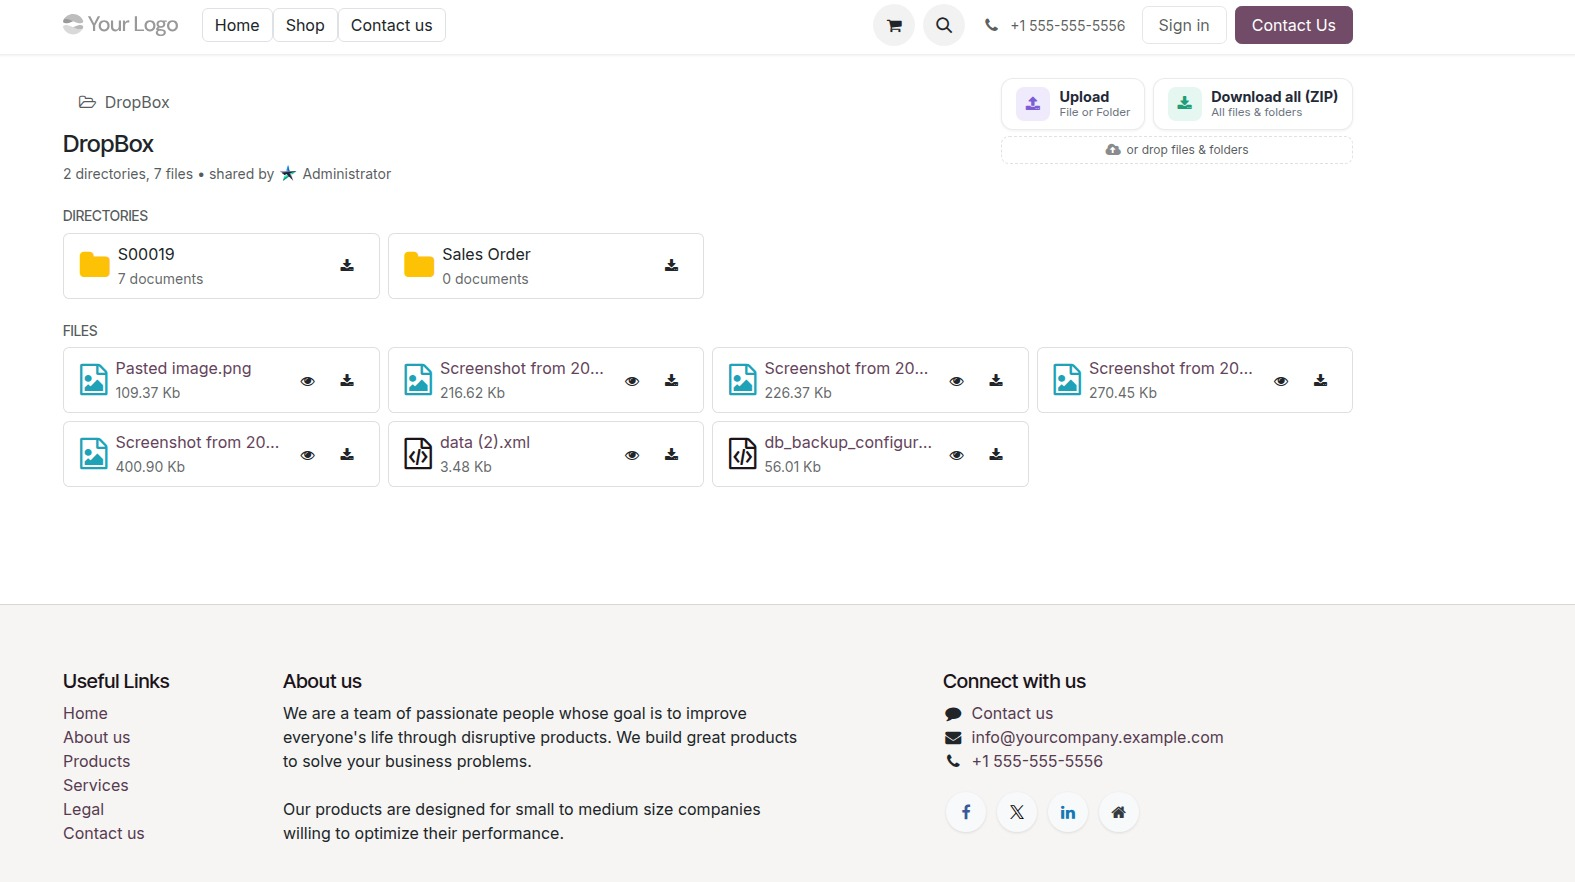Click the house icon beside LinkedIn
The image size is (1575, 882).
1119,812
